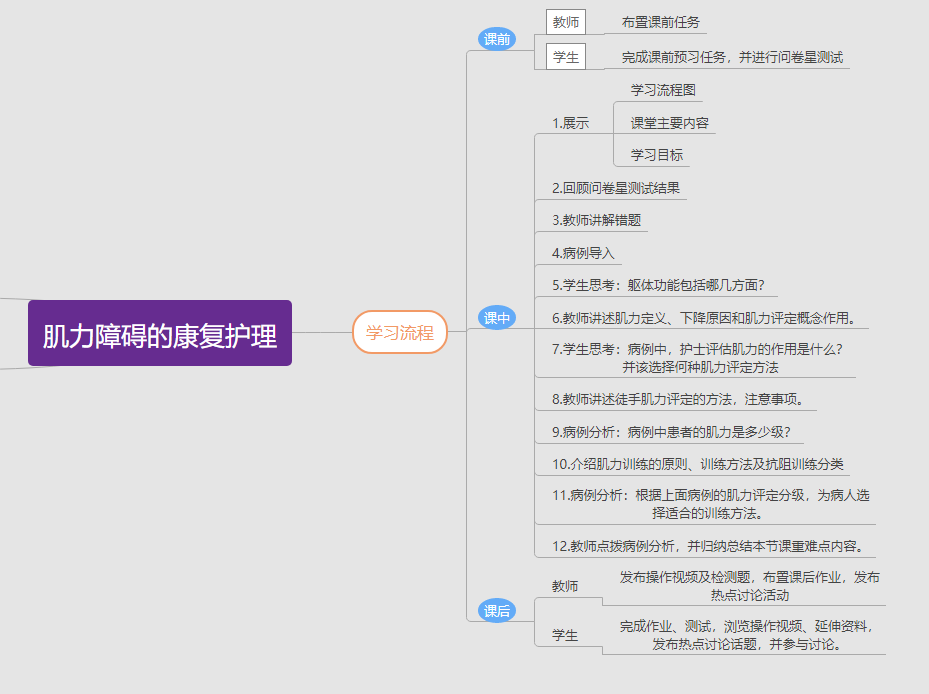Select 11.病例分析：根据上面病例 node
This screenshot has height=694, width=929.
pos(710,504)
